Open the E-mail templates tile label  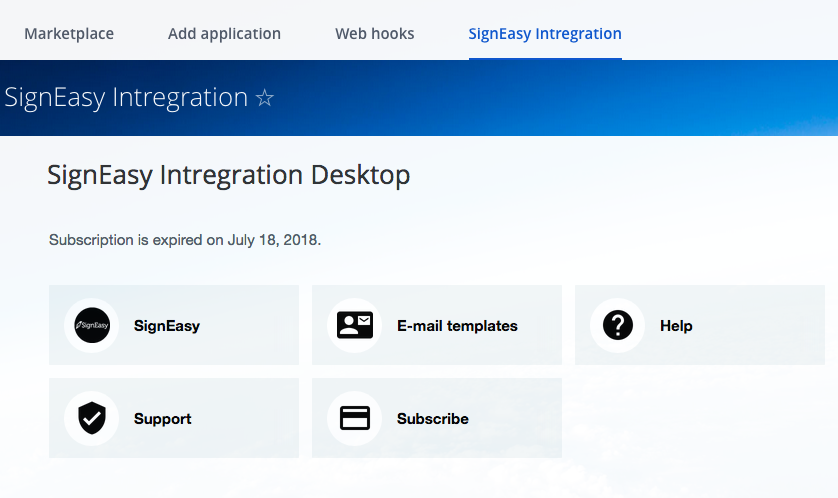(x=457, y=326)
